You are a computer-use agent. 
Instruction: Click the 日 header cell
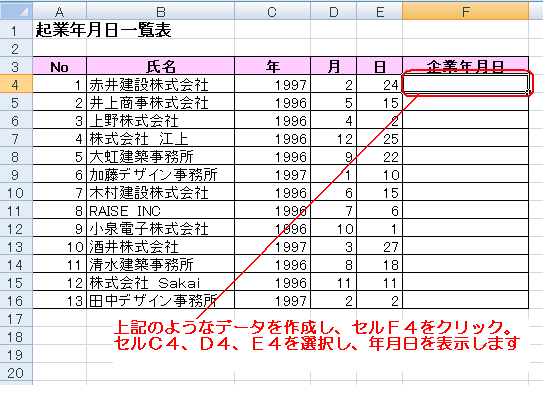coord(380,66)
